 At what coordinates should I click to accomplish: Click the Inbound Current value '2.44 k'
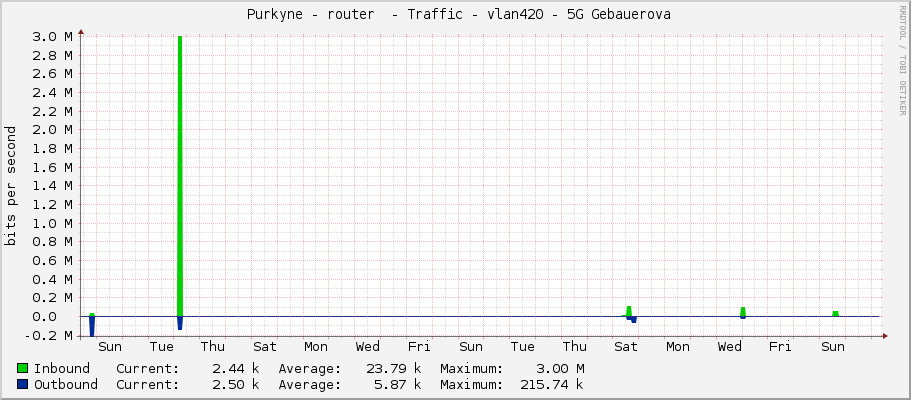[236, 368]
